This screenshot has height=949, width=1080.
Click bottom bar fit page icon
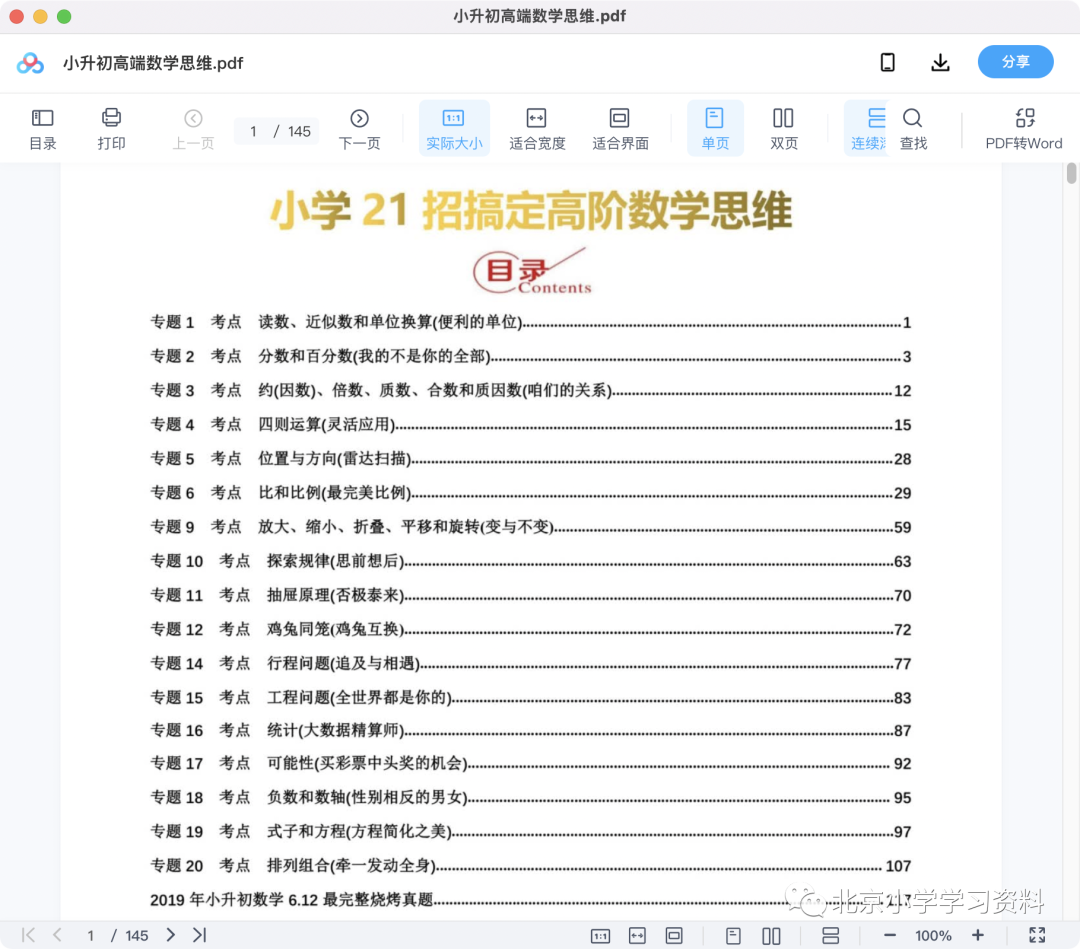[x=674, y=935]
